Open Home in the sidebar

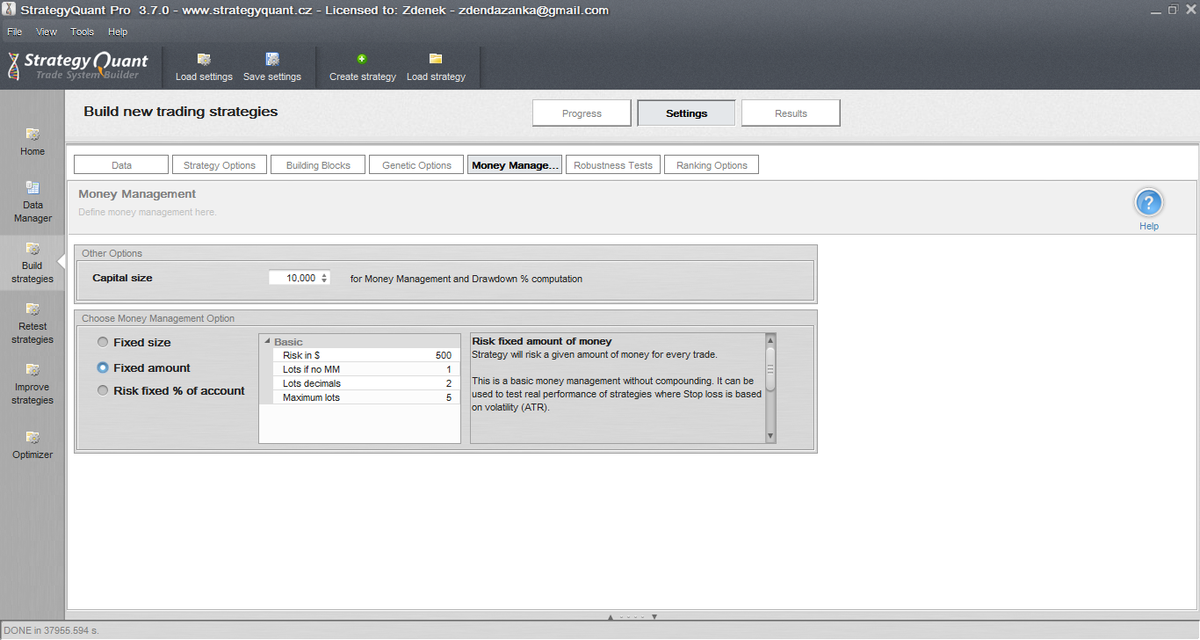(32, 140)
